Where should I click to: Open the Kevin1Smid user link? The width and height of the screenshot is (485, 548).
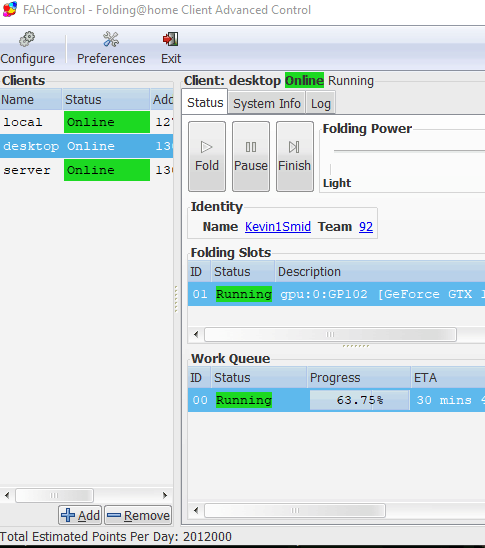pyautogui.click(x=278, y=226)
